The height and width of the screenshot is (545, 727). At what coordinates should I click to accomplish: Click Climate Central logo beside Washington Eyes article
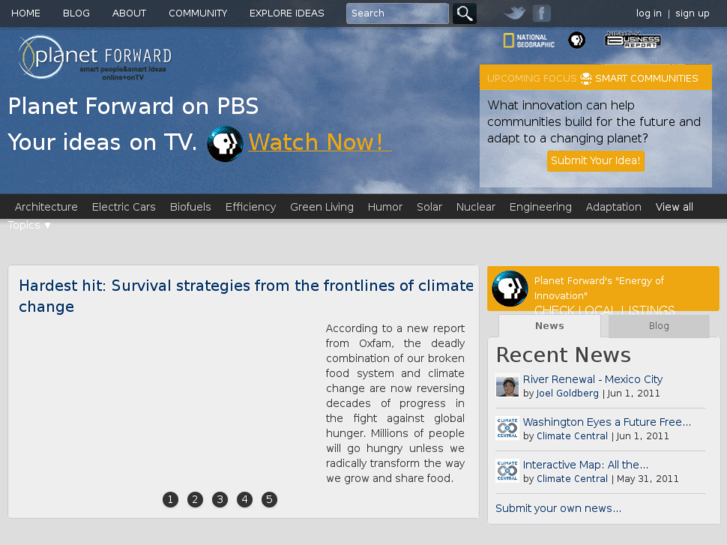(507, 428)
